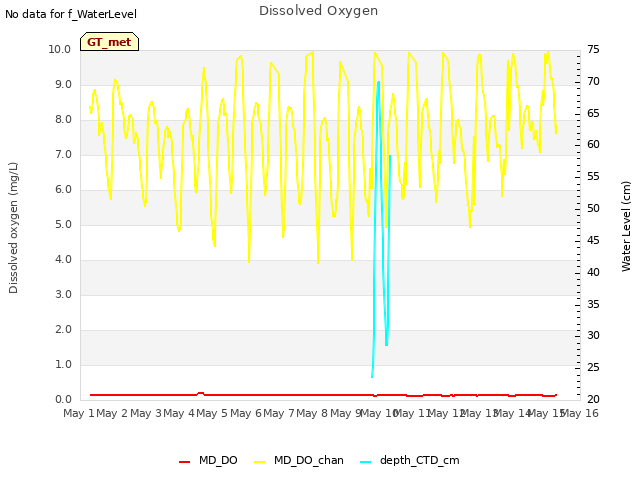
Task: Click the May 8 date tick label
Action: coord(312,413)
